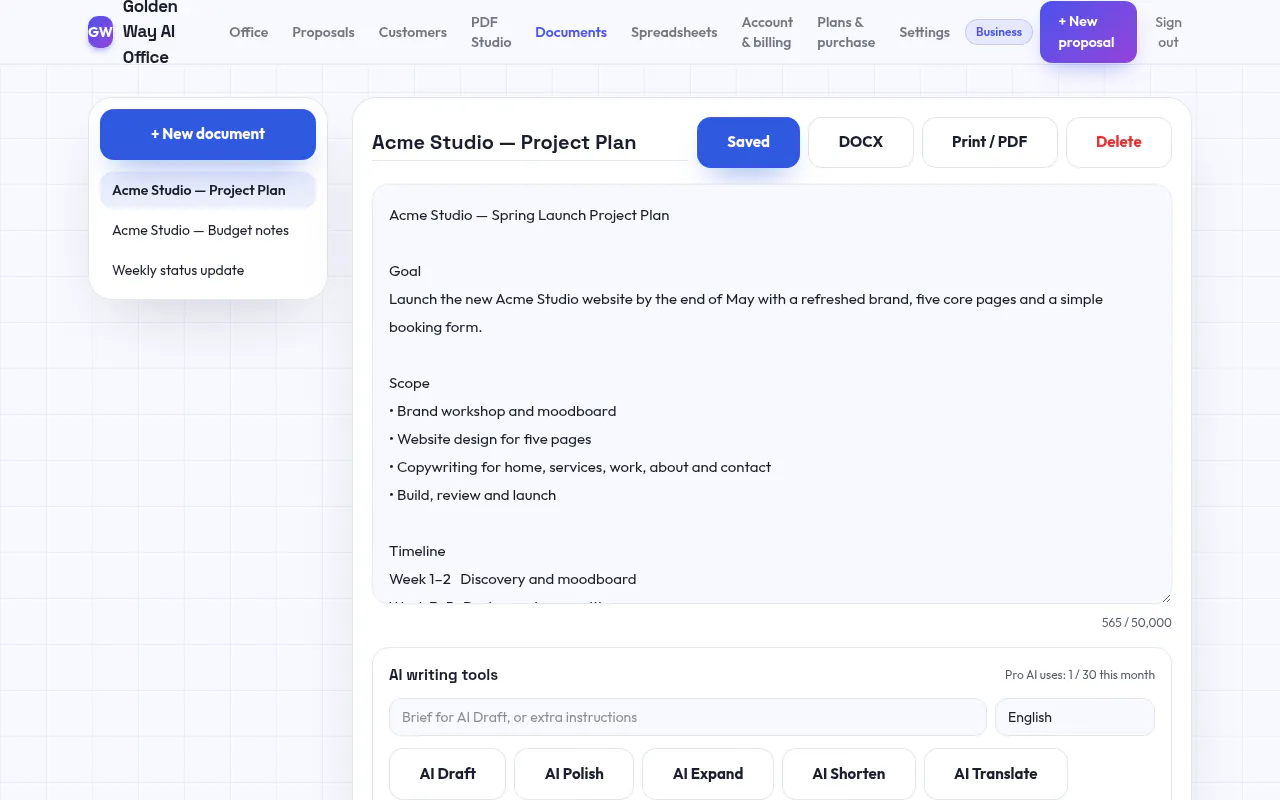
Task: Click the Golden Way AI Office title
Action: click(150, 32)
